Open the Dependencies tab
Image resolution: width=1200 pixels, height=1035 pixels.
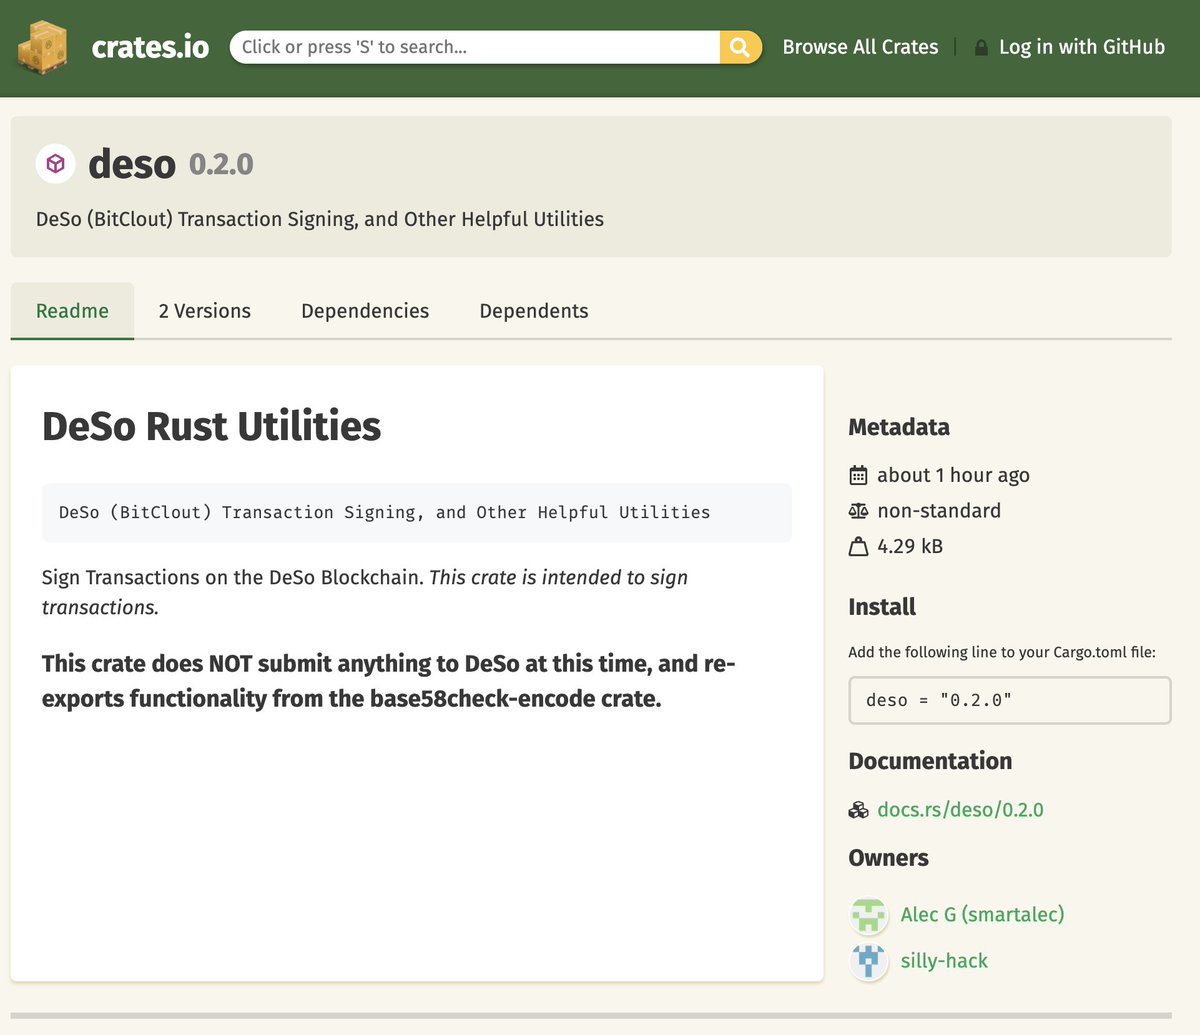click(x=365, y=311)
